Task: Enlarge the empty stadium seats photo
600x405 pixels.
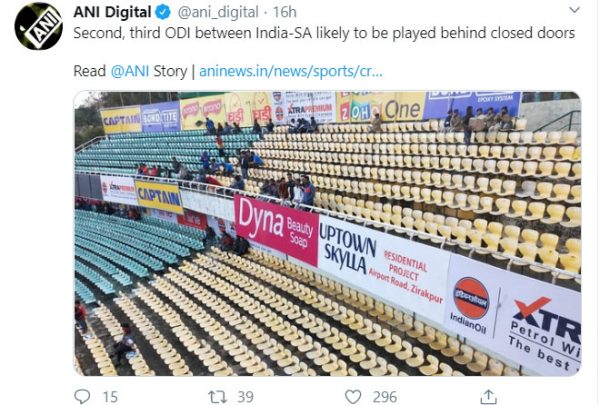Action: click(328, 234)
